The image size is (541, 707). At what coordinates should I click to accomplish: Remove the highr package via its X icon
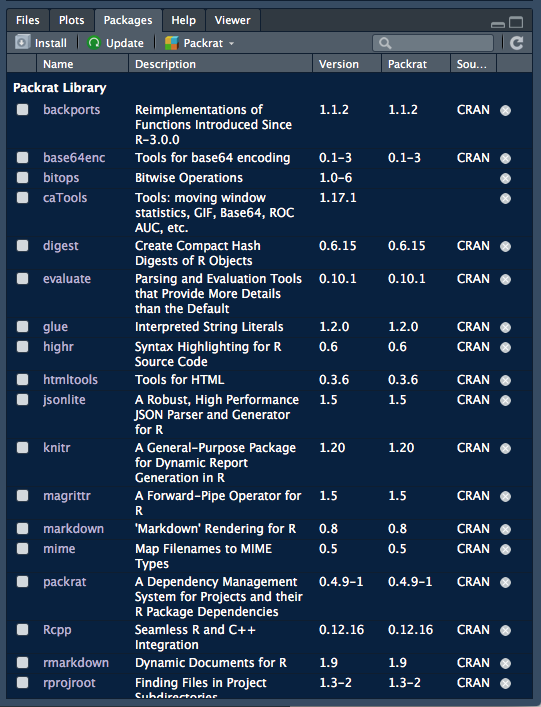[x=505, y=347]
